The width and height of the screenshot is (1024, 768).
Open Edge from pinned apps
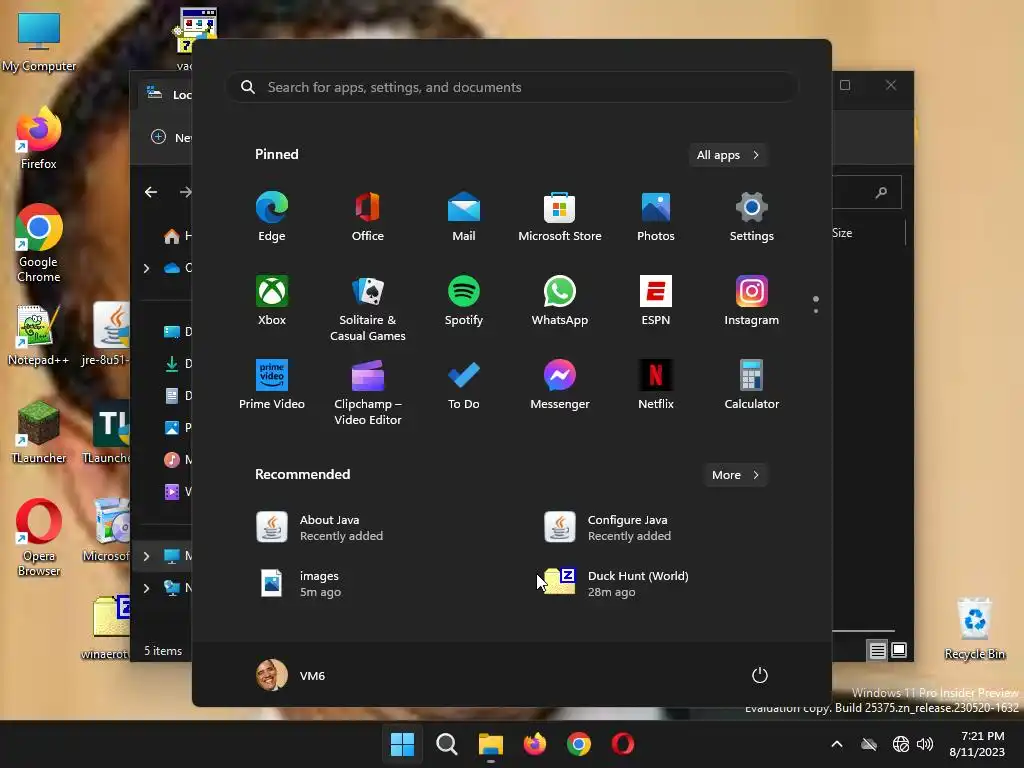[272, 217]
